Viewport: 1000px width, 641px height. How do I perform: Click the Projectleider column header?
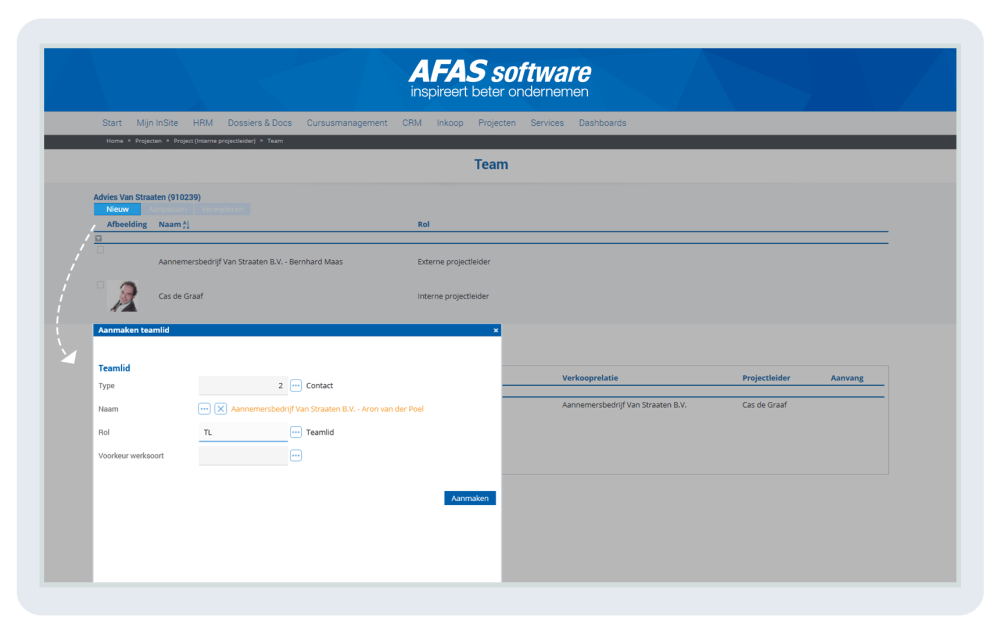click(x=766, y=378)
